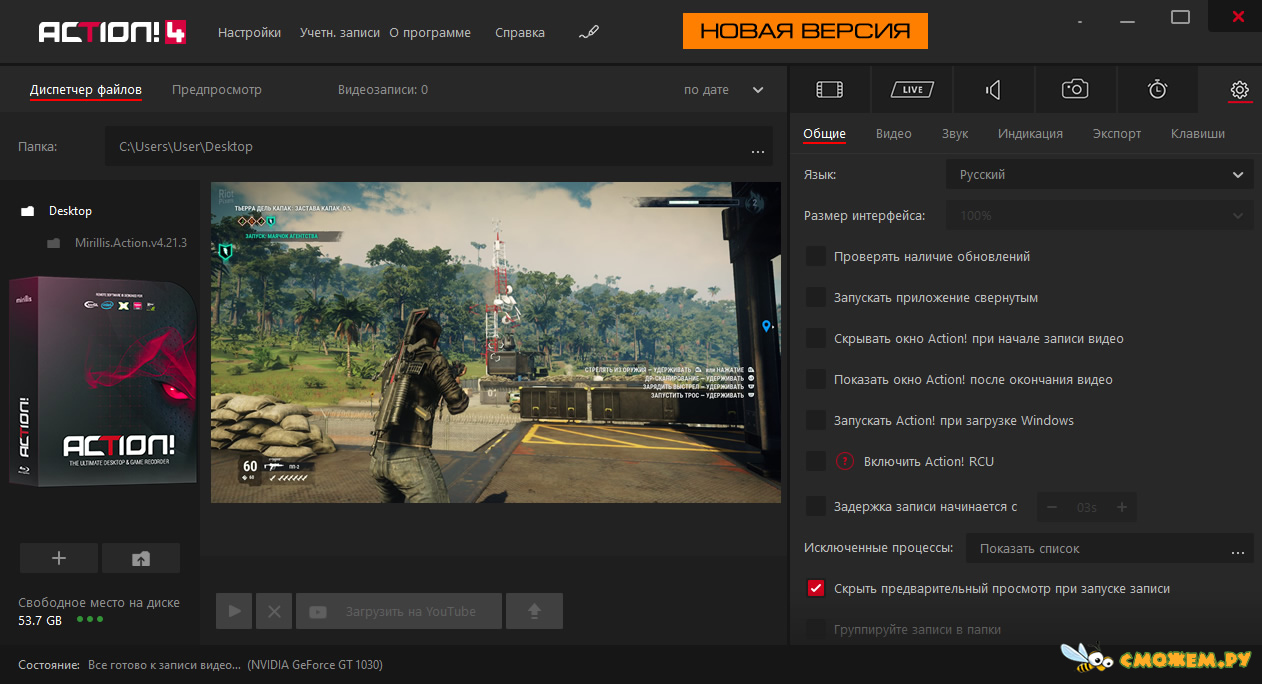
Task: Toggle Скрывать окно Action! при начале записи
Action: click(x=816, y=338)
